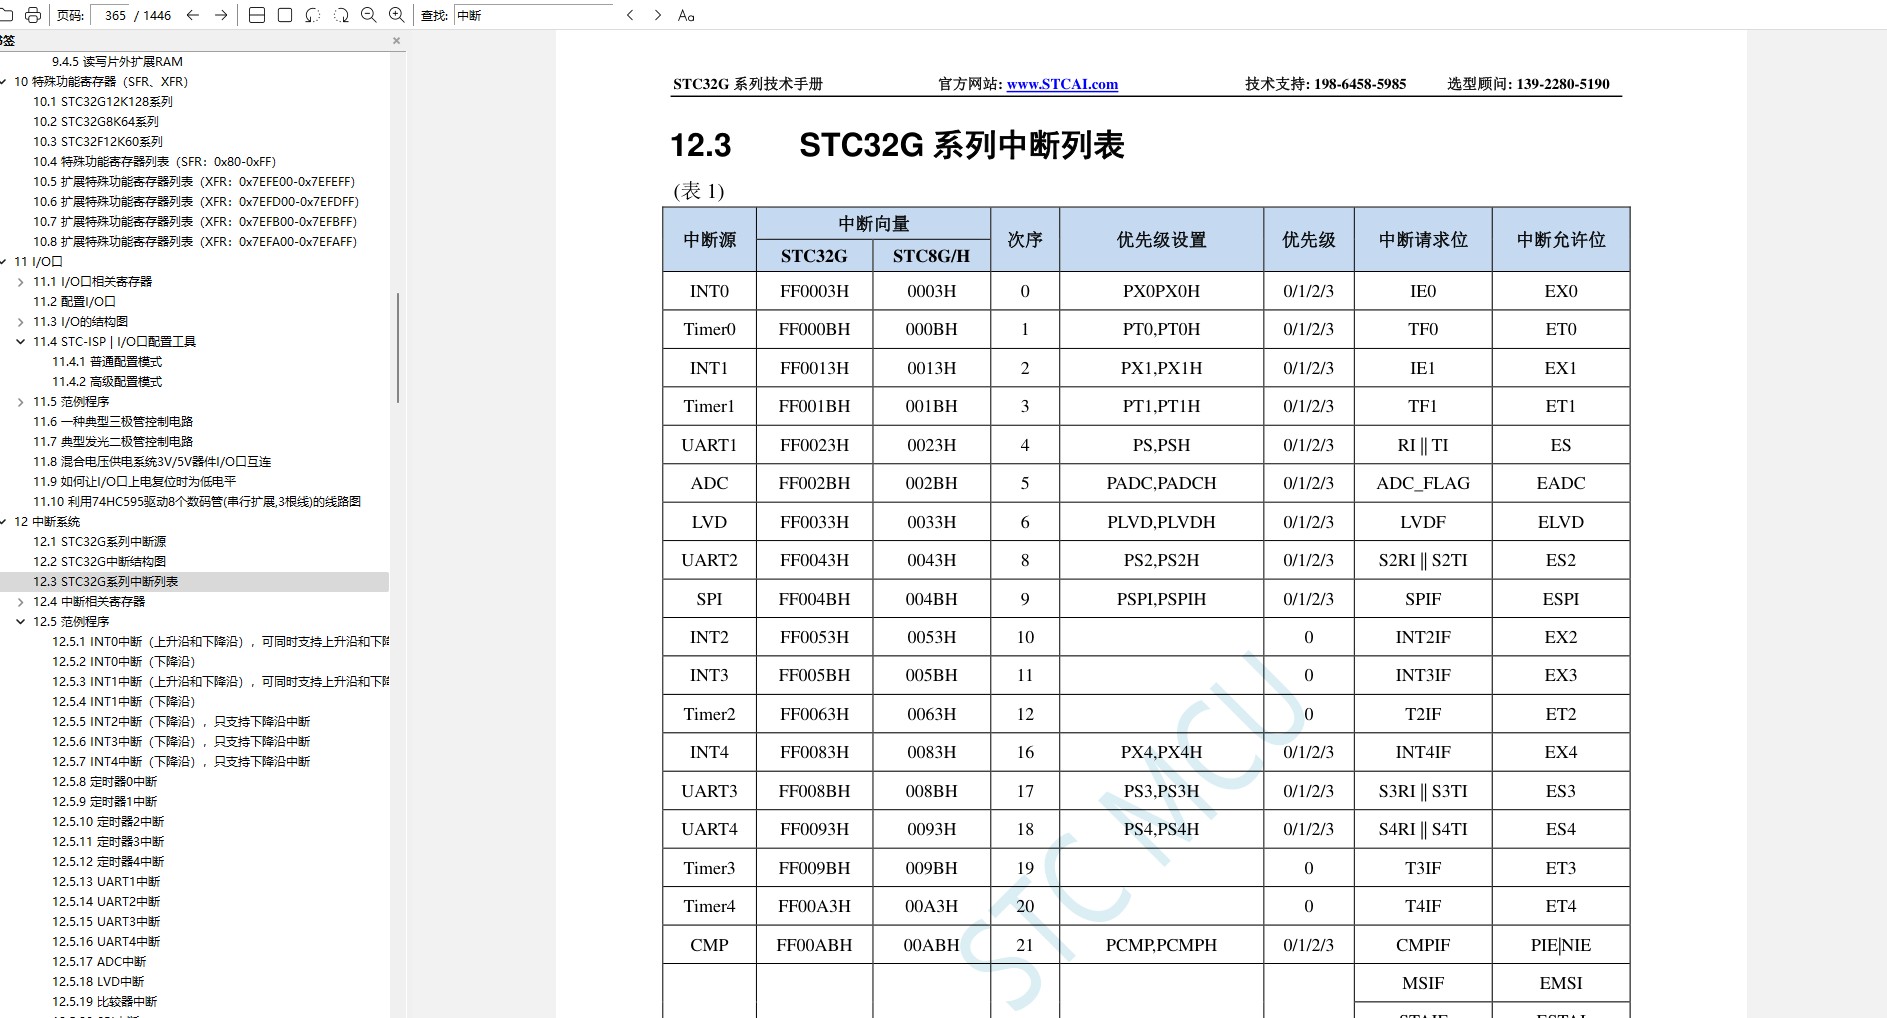This screenshot has width=1887, height=1018.
Task: Click the table cell ADC_FLAG
Action: (1423, 483)
